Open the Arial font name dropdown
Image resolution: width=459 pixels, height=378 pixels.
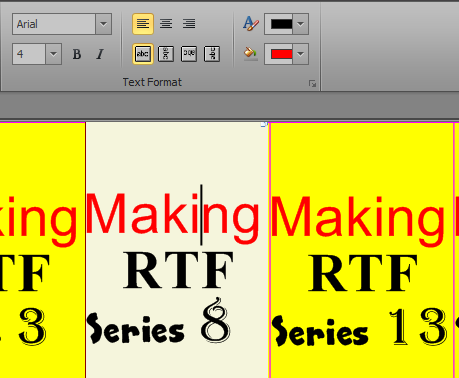(103, 24)
